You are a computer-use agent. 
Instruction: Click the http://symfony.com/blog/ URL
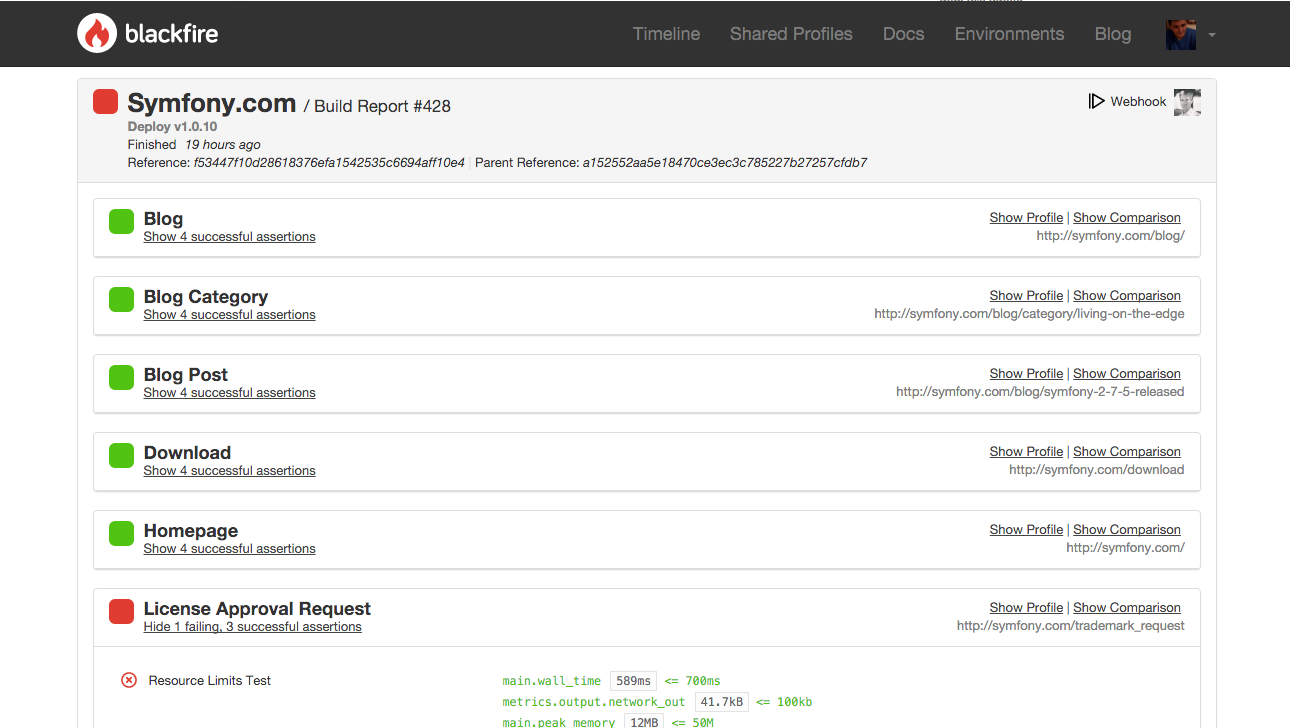click(x=1110, y=236)
